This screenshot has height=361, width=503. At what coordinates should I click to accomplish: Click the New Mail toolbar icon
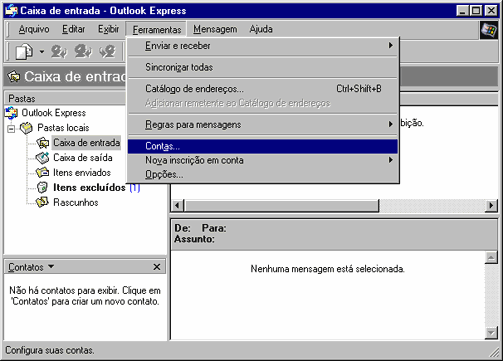pos(24,52)
